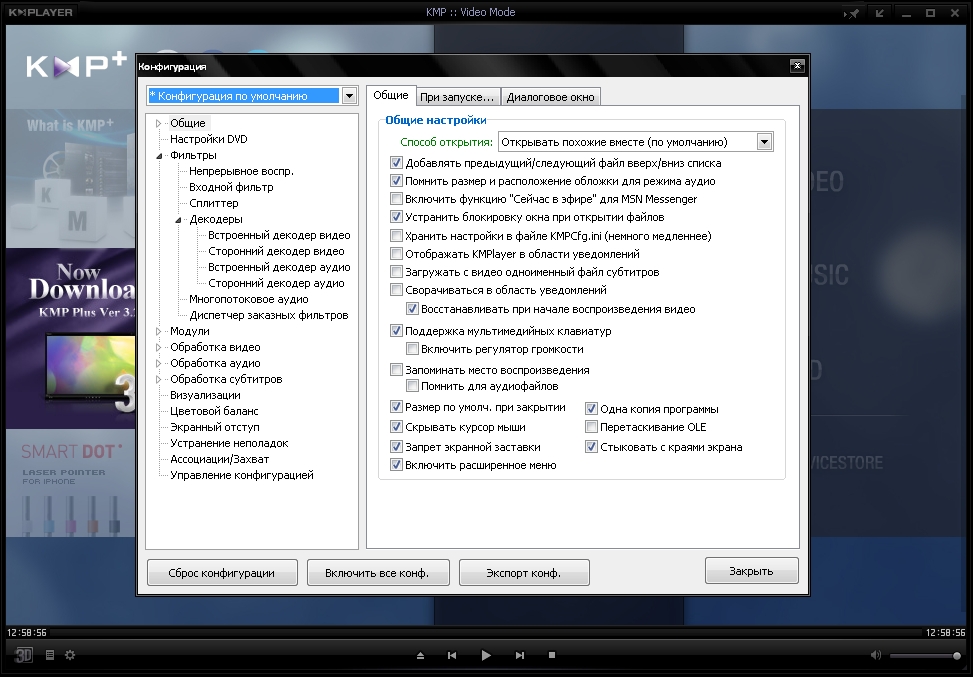Select 'Ассоциации/Захват' tree item
The height and width of the screenshot is (677, 973).
[220, 459]
